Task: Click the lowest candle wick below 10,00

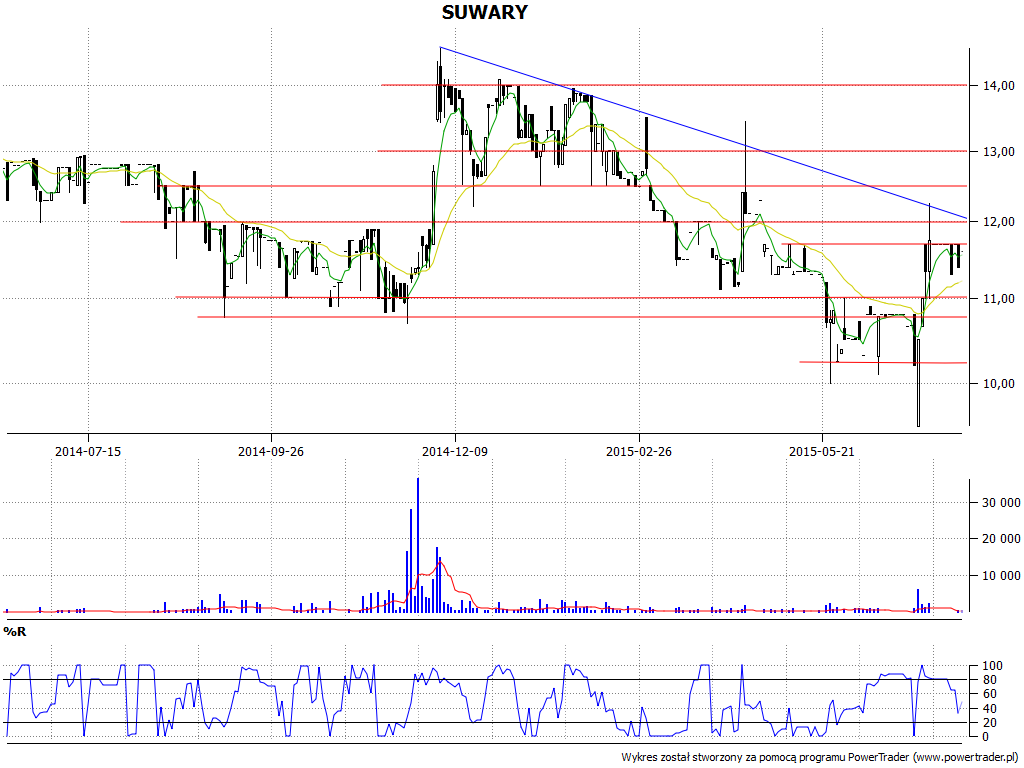Action: (918, 382)
